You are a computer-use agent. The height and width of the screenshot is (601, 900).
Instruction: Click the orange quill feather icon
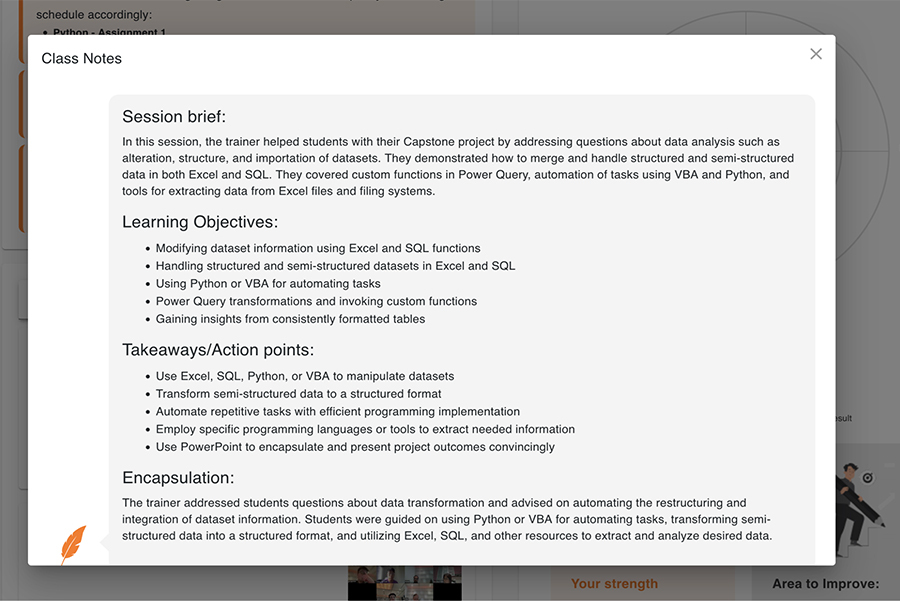tap(73, 541)
